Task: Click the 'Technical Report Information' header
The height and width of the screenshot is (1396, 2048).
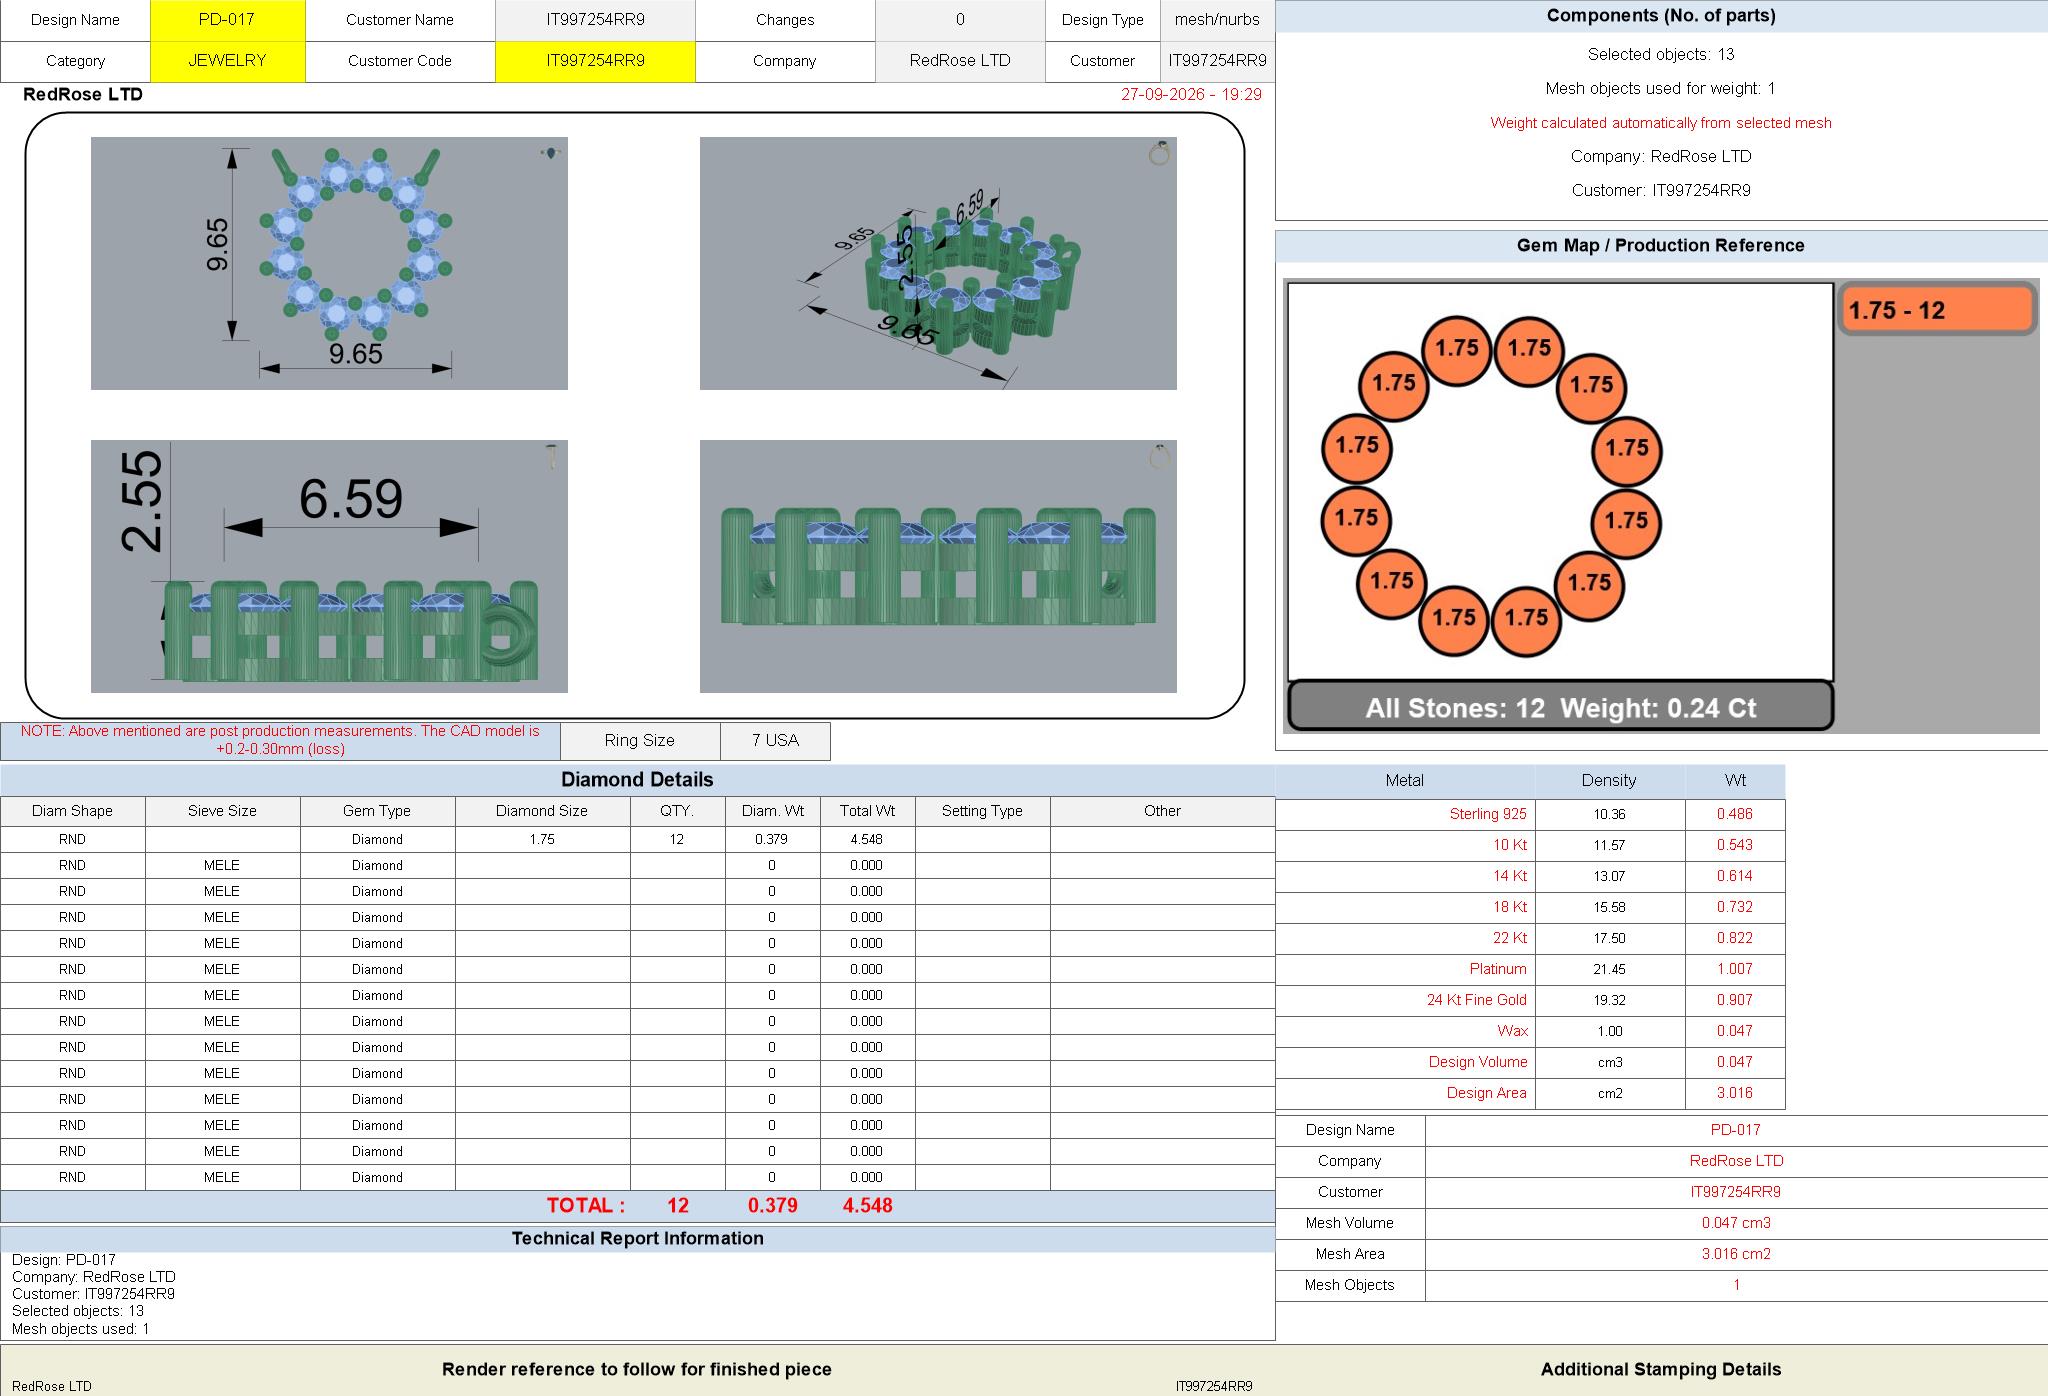Action: point(637,1239)
